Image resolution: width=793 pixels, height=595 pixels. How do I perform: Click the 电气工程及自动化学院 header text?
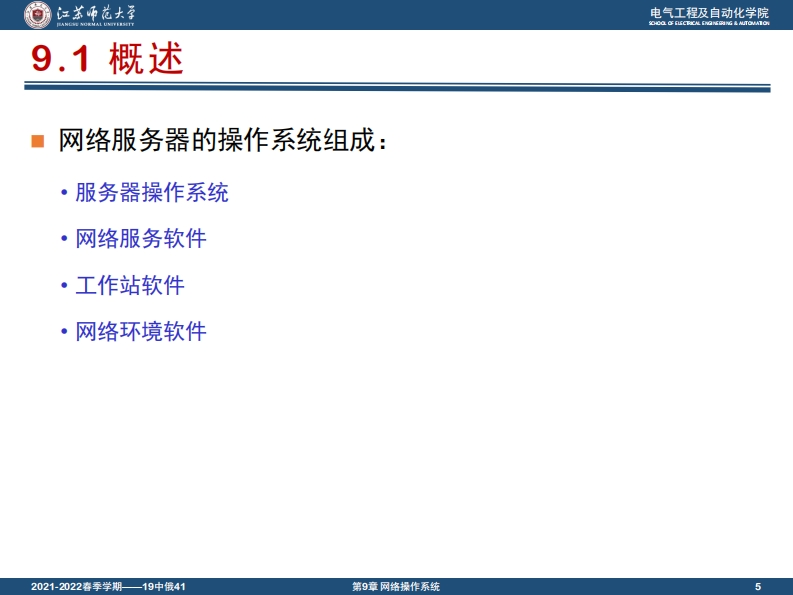point(709,11)
